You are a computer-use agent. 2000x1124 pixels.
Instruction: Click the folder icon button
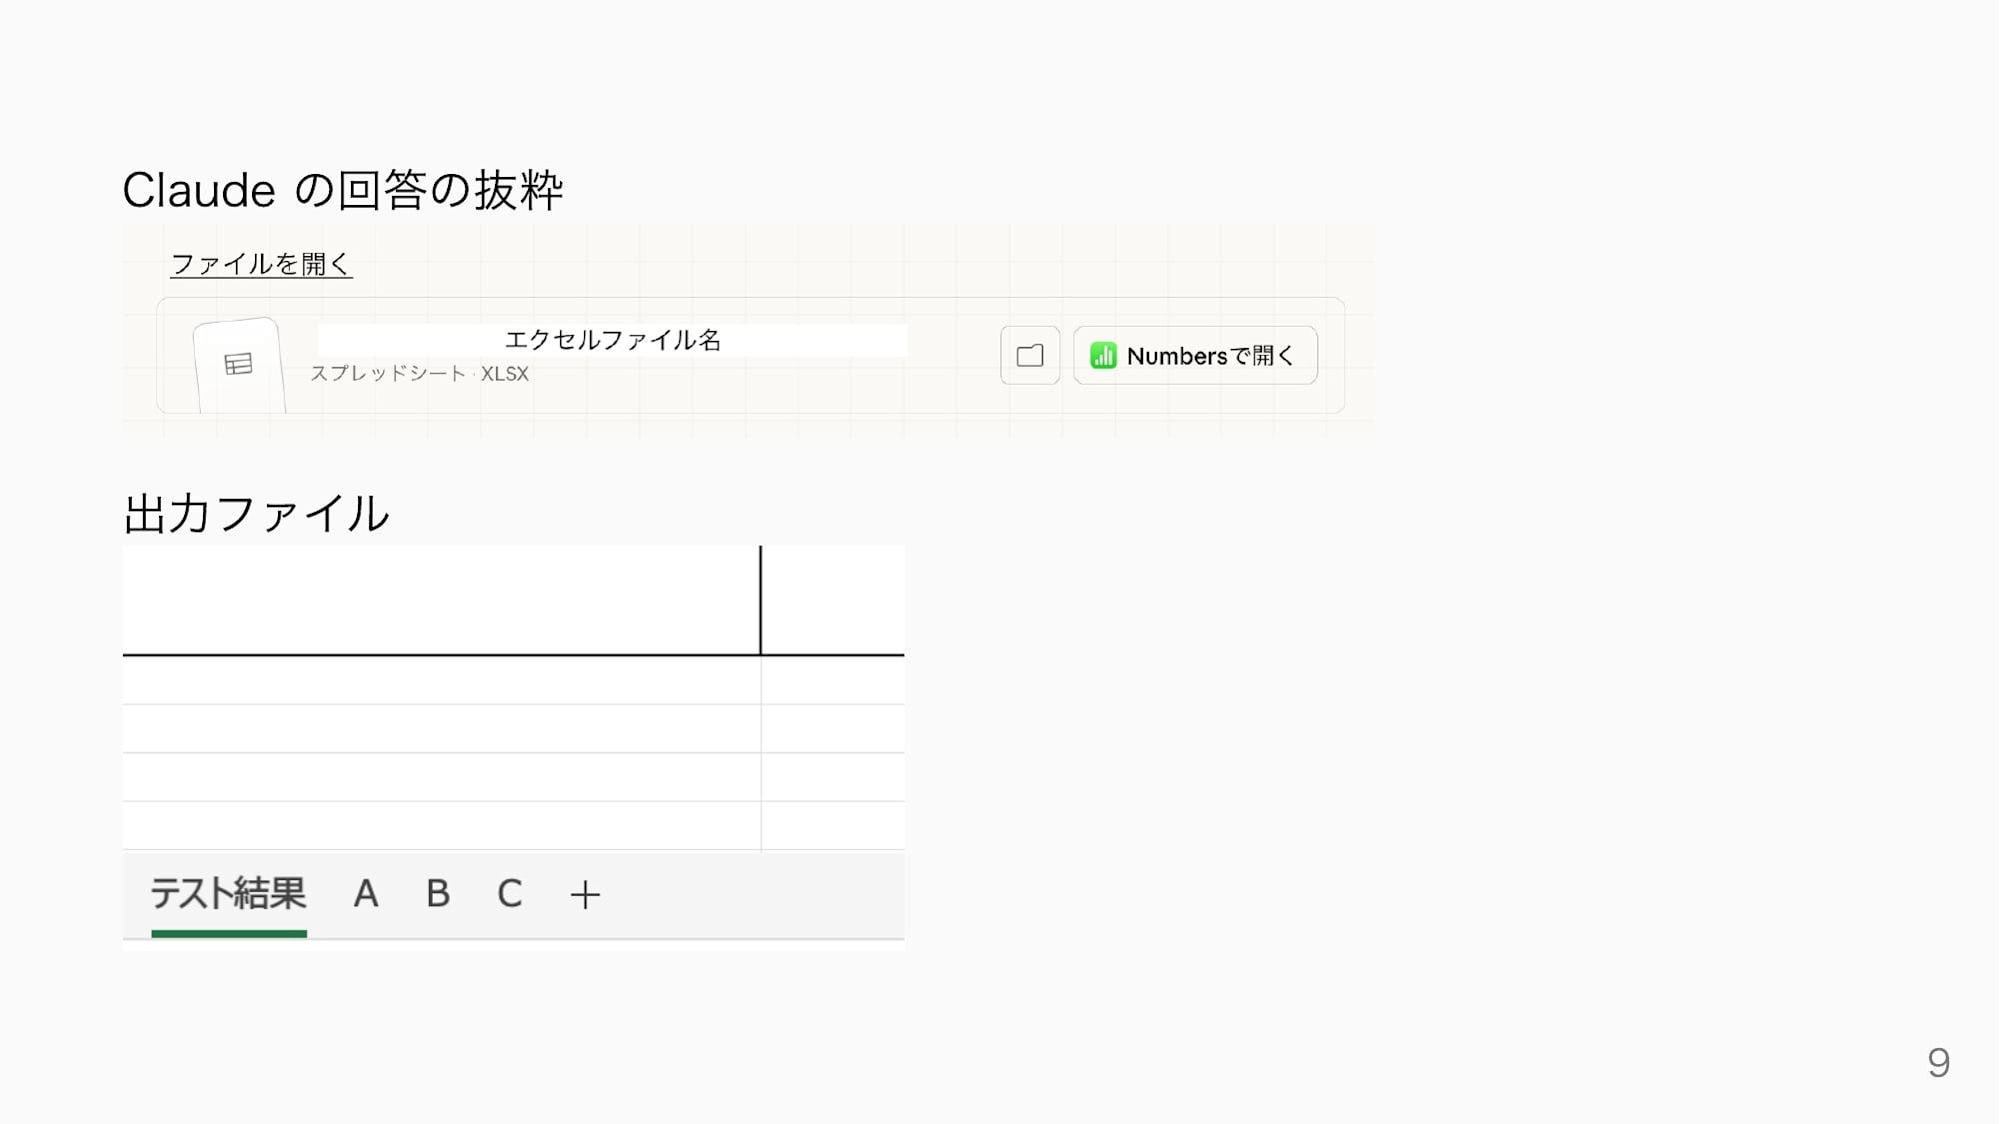1029,355
